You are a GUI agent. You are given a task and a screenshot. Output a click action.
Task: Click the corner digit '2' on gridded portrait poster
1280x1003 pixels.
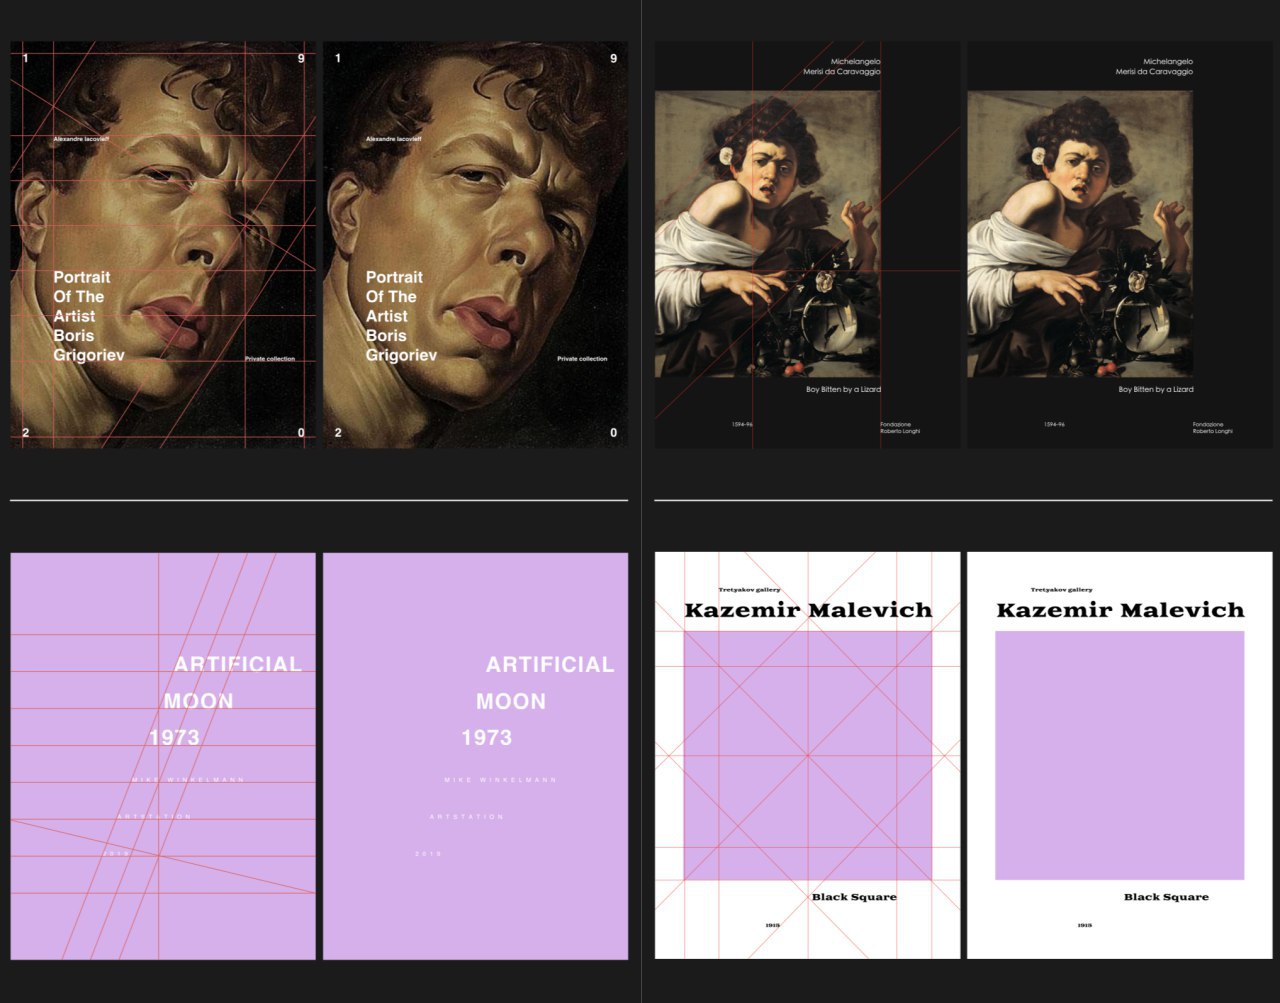(x=25, y=433)
